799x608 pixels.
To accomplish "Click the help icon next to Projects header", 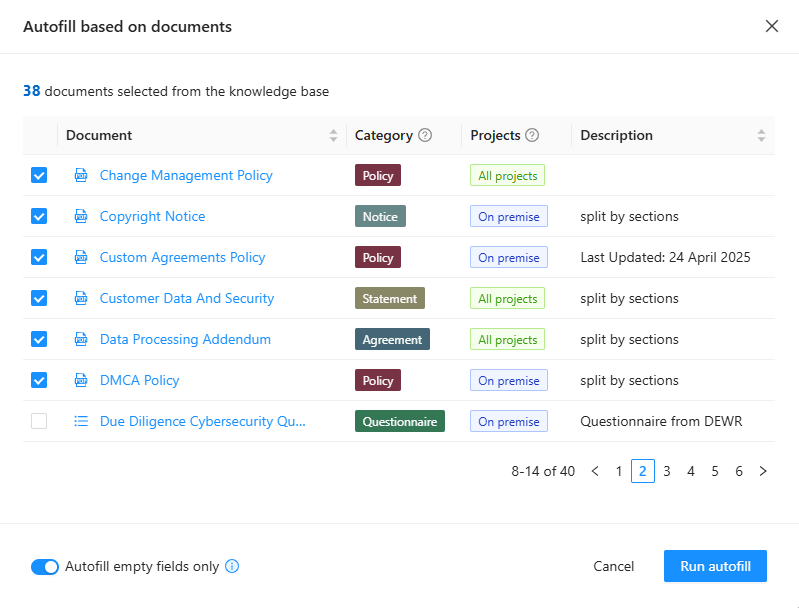I will 532,136.
